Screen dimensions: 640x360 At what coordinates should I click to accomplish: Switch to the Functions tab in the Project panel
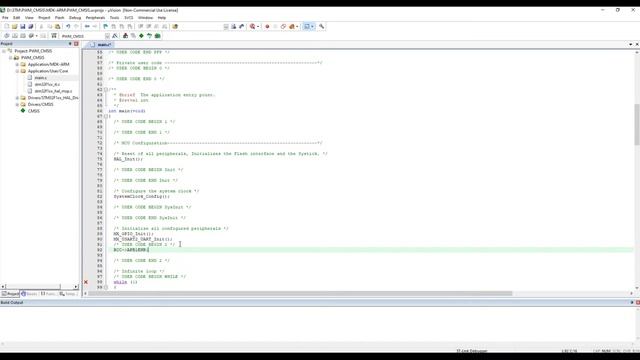coord(49,294)
